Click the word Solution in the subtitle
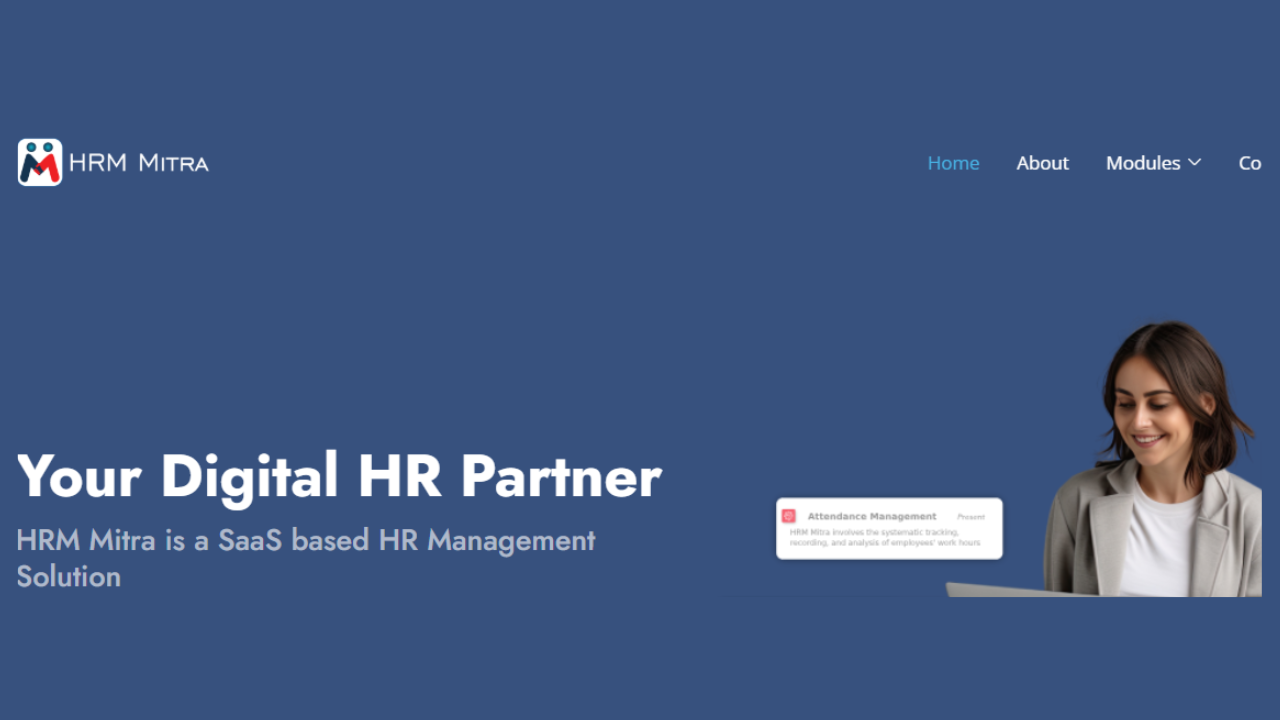 [69, 577]
